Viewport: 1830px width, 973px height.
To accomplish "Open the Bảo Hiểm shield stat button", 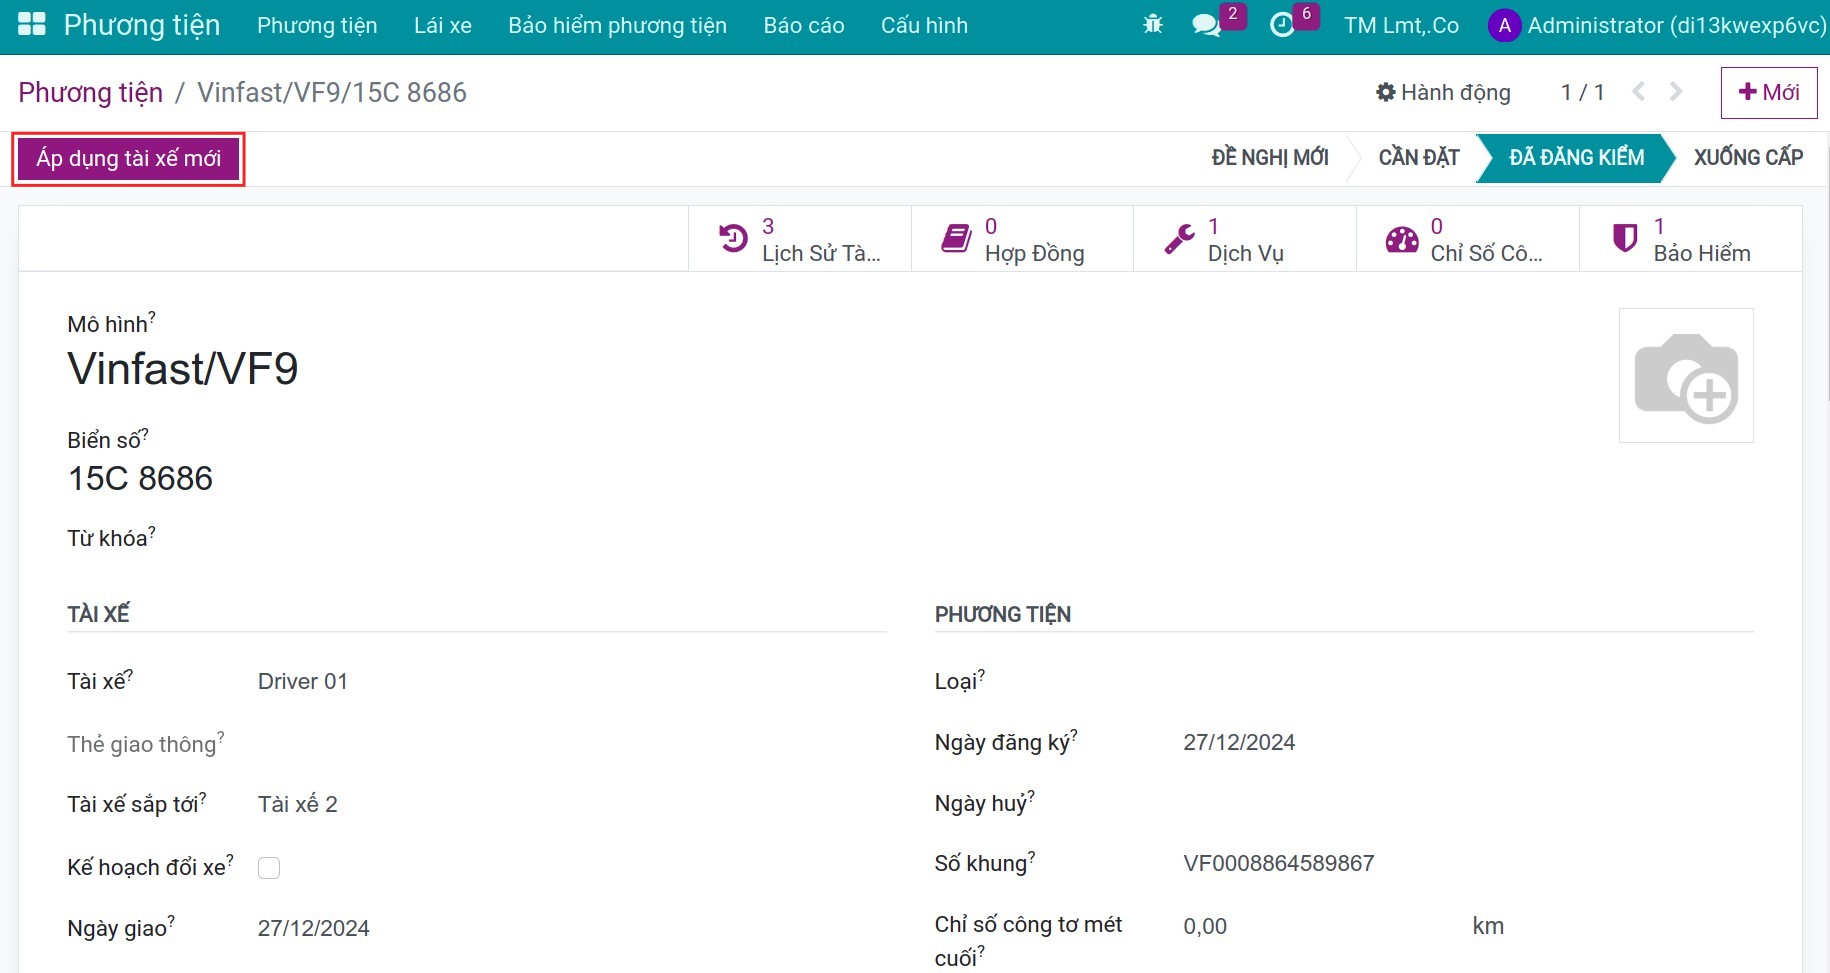I will [1690, 239].
